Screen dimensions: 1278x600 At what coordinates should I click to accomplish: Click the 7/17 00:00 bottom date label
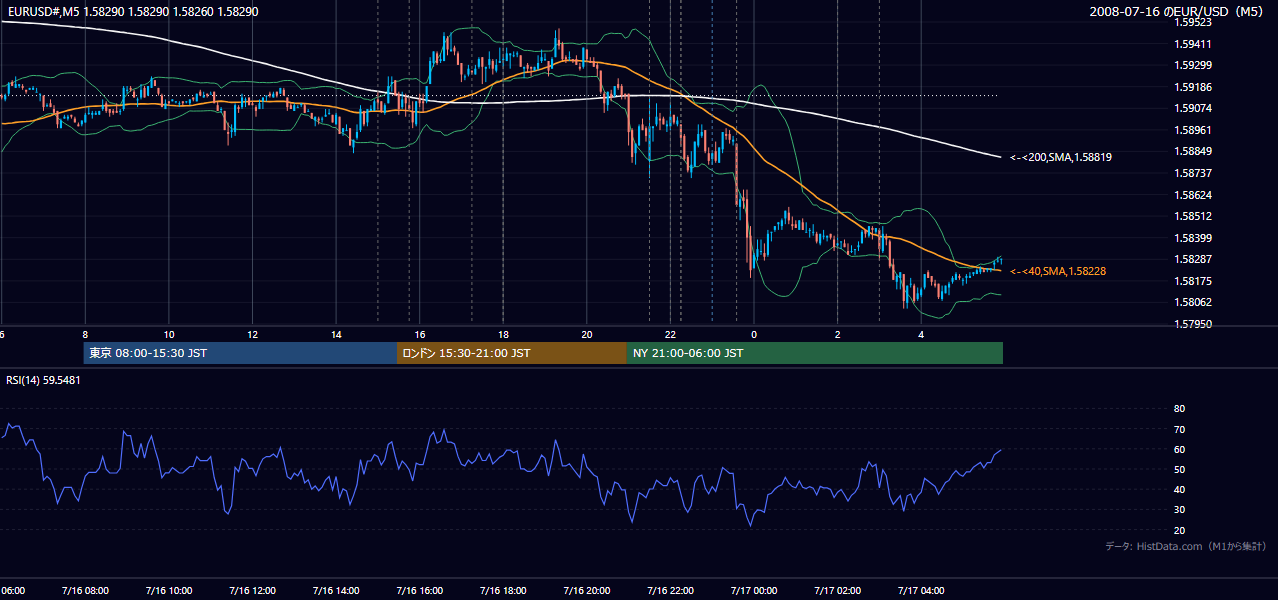[x=753, y=591]
